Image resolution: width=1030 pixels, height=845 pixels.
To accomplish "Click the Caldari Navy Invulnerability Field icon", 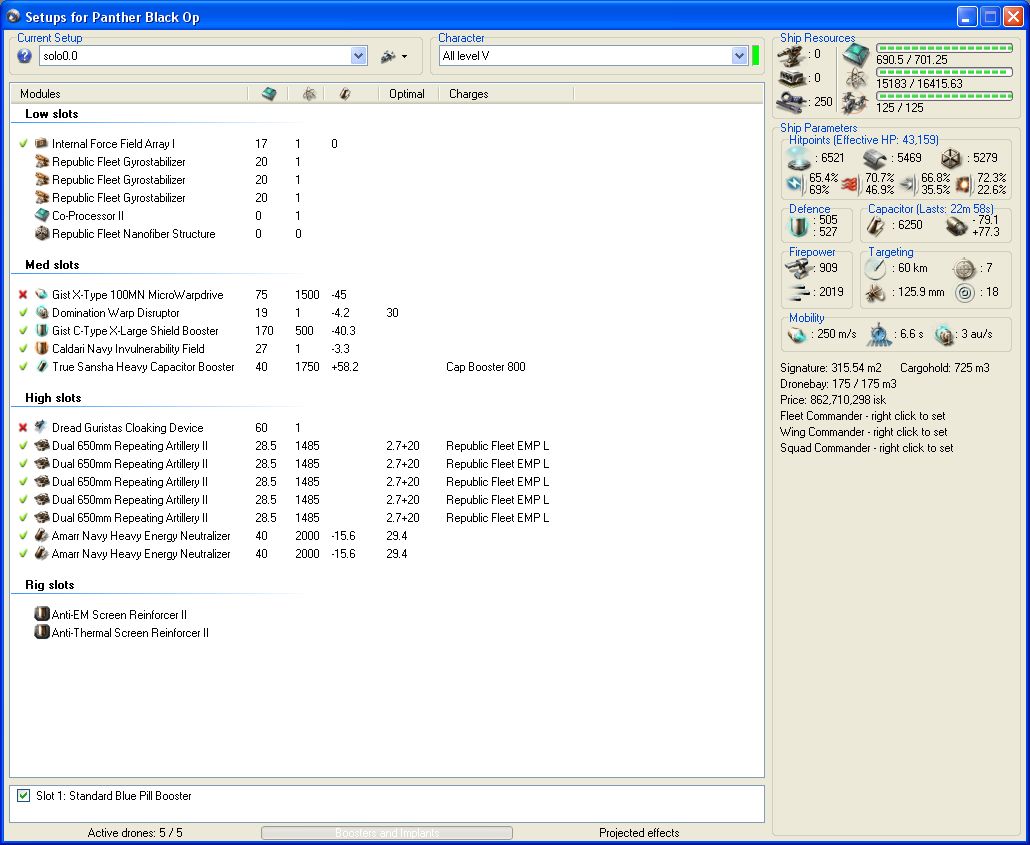I will [42, 348].
